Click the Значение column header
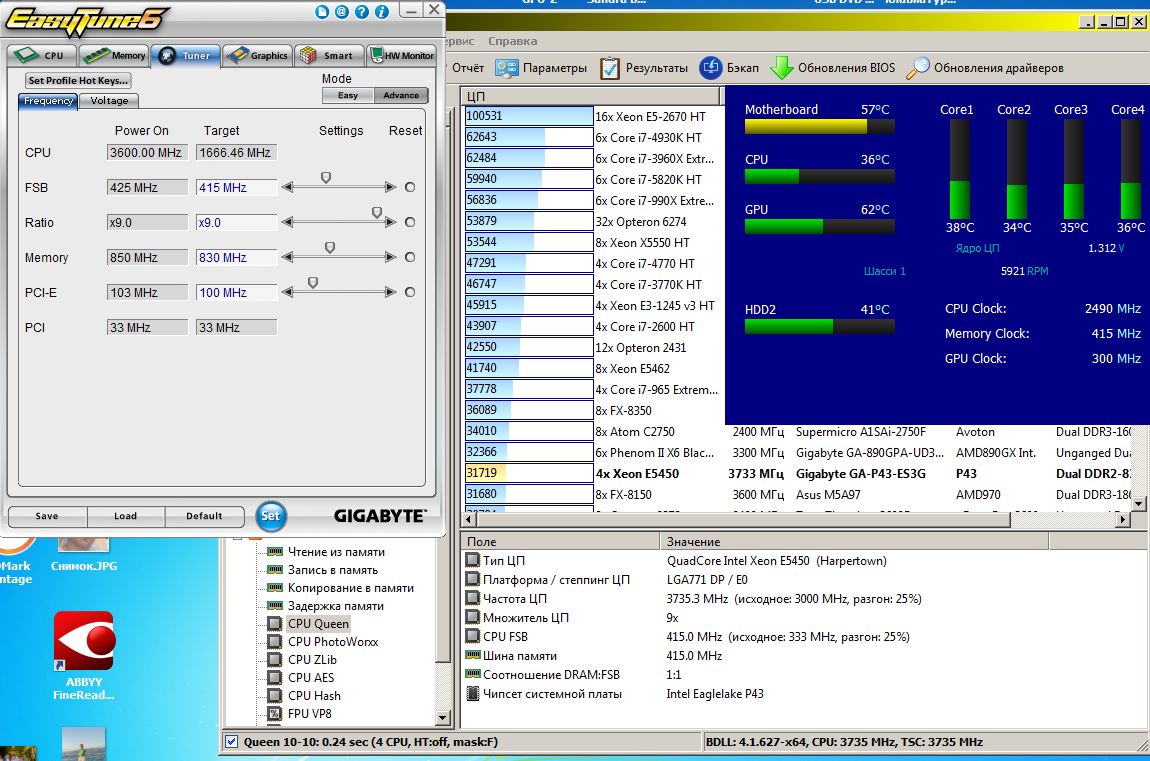Viewport: 1150px width, 761px height. coord(854,542)
